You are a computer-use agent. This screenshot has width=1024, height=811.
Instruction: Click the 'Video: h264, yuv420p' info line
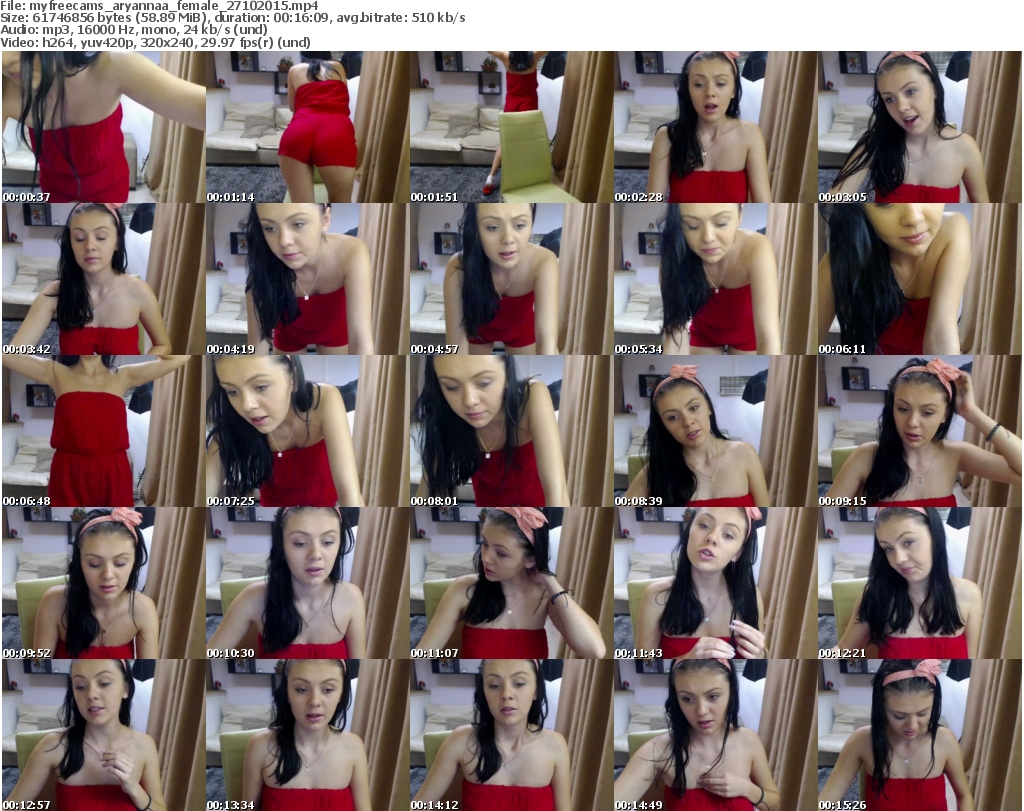pos(155,42)
